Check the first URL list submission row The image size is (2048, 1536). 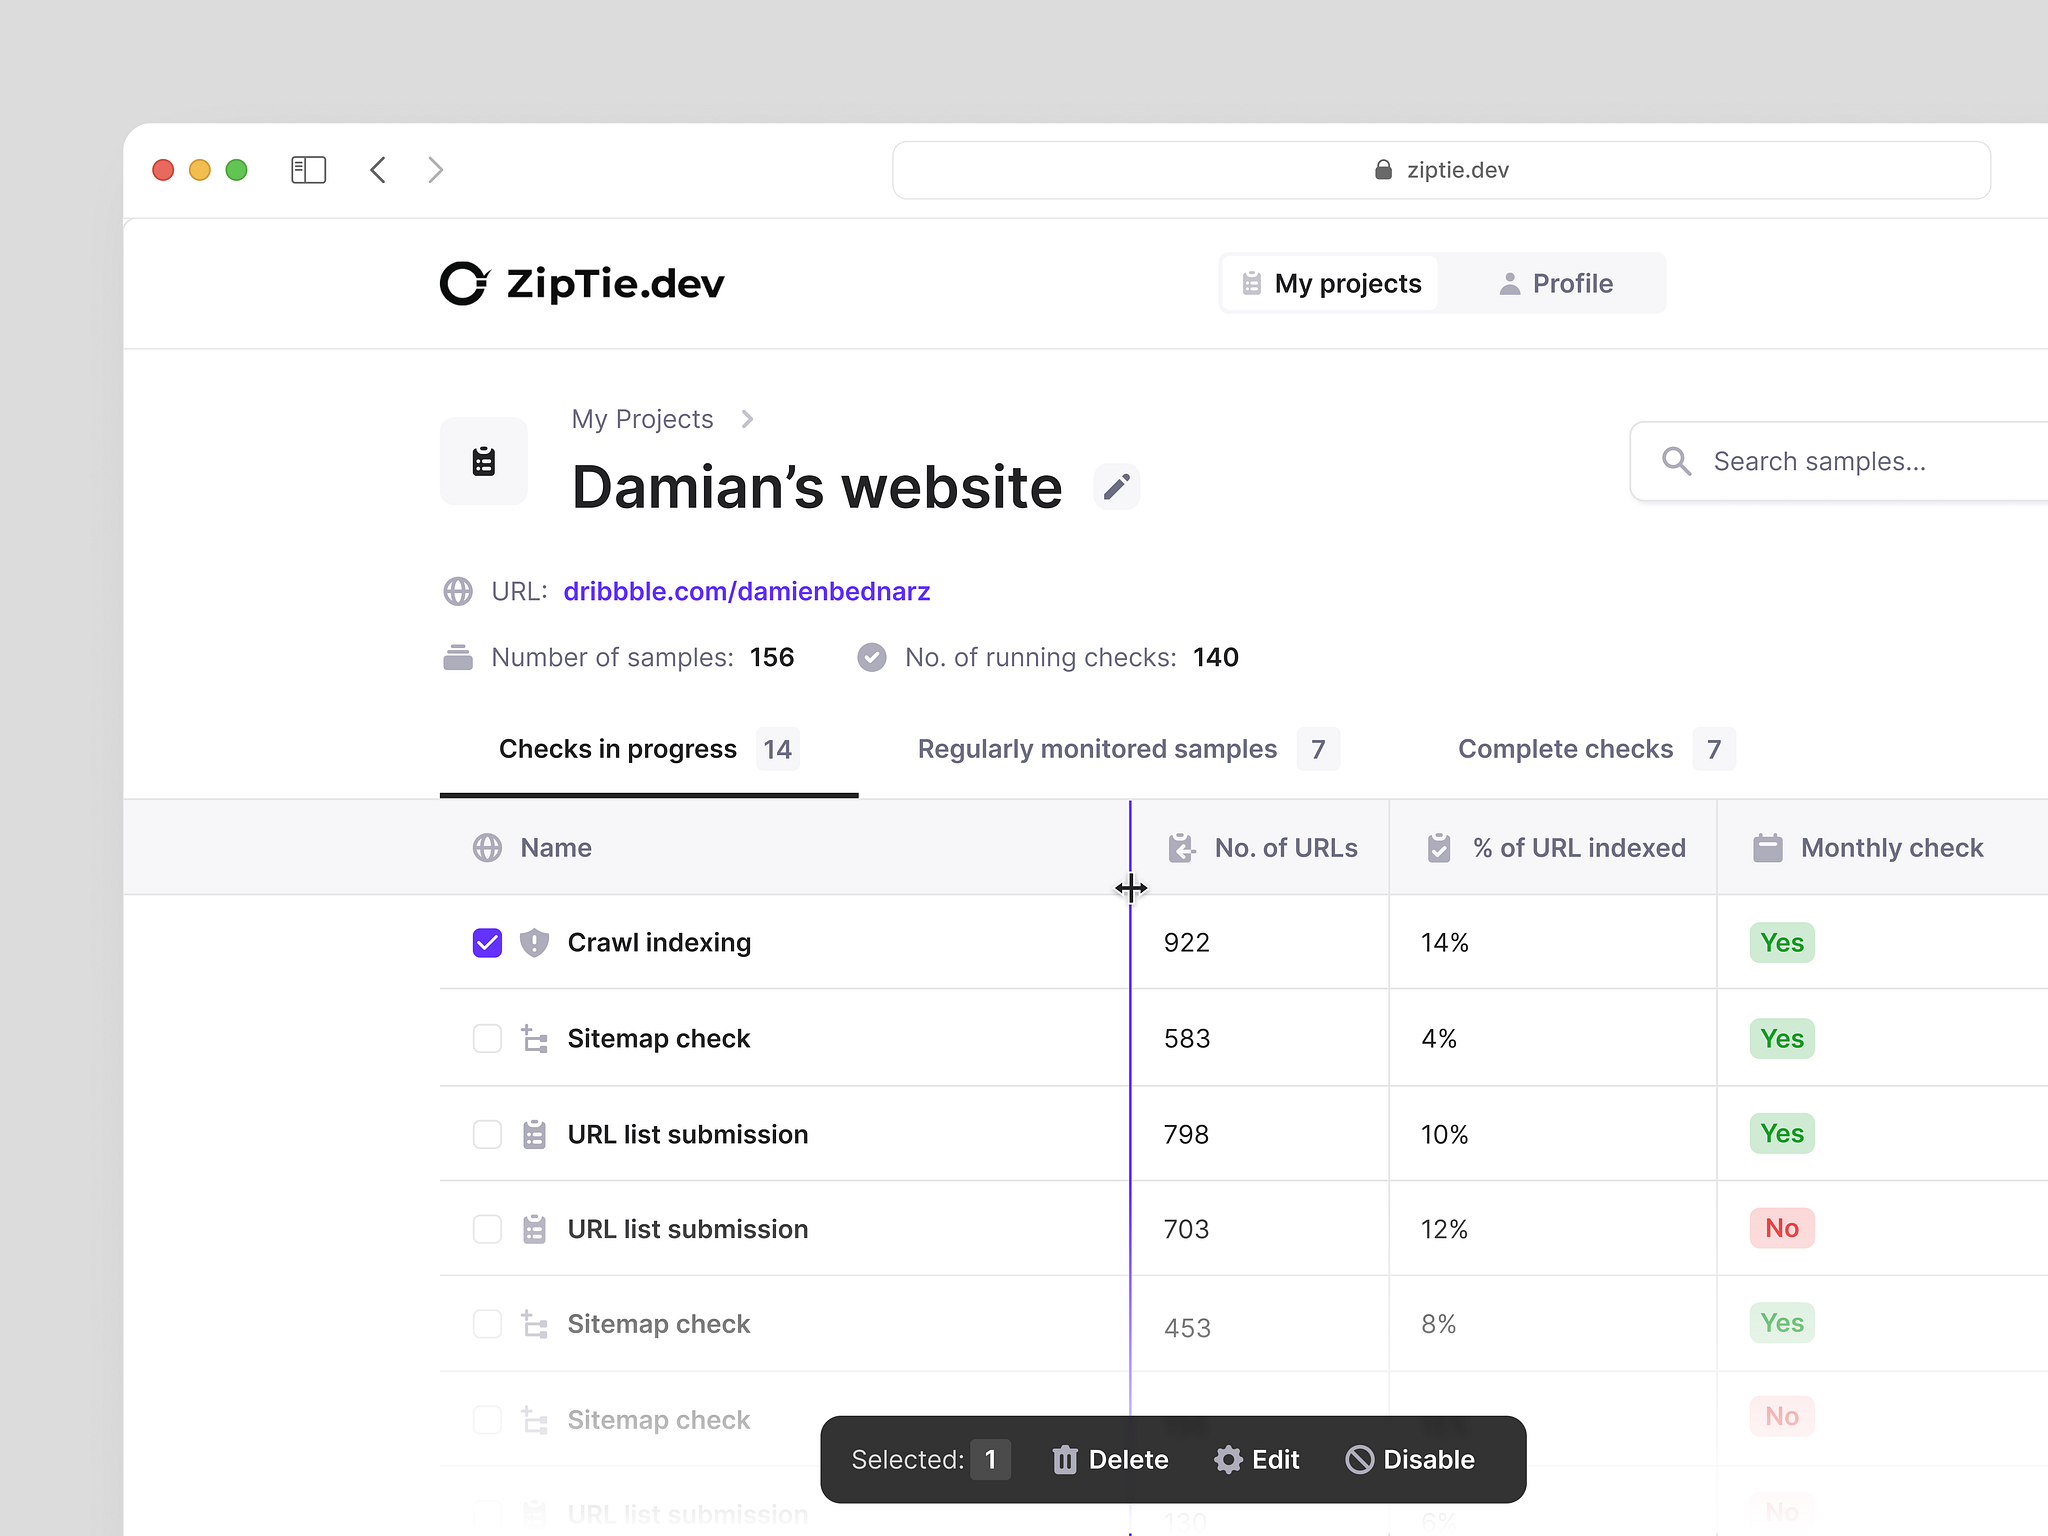pos(486,1134)
